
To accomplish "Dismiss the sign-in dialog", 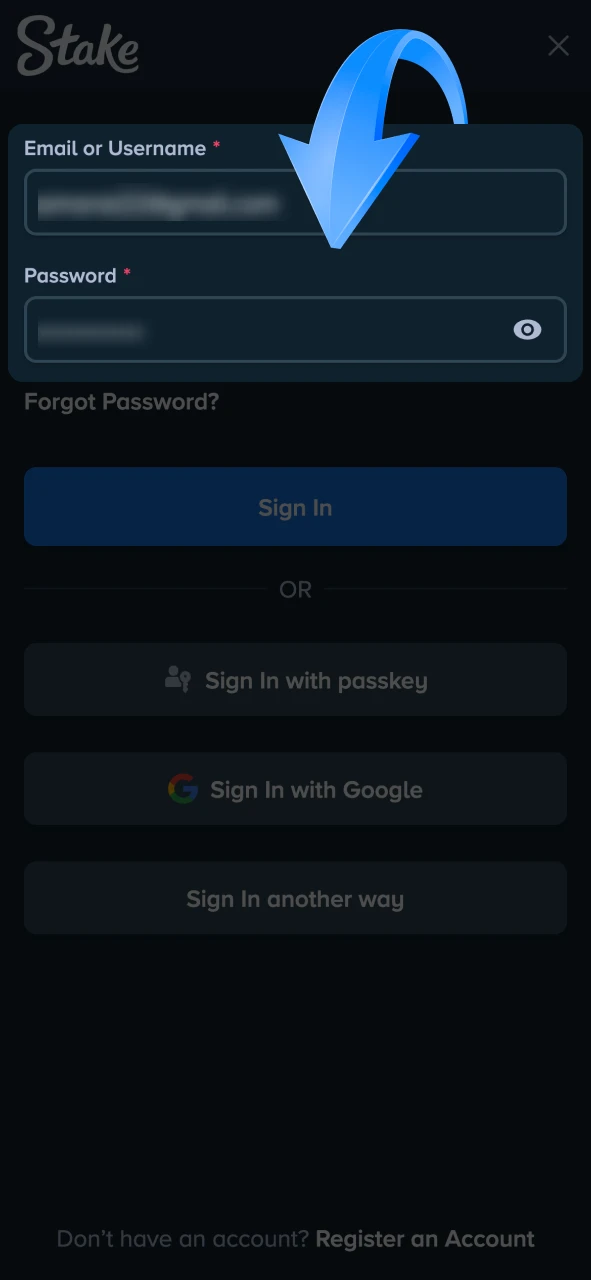I will pos(558,46).
